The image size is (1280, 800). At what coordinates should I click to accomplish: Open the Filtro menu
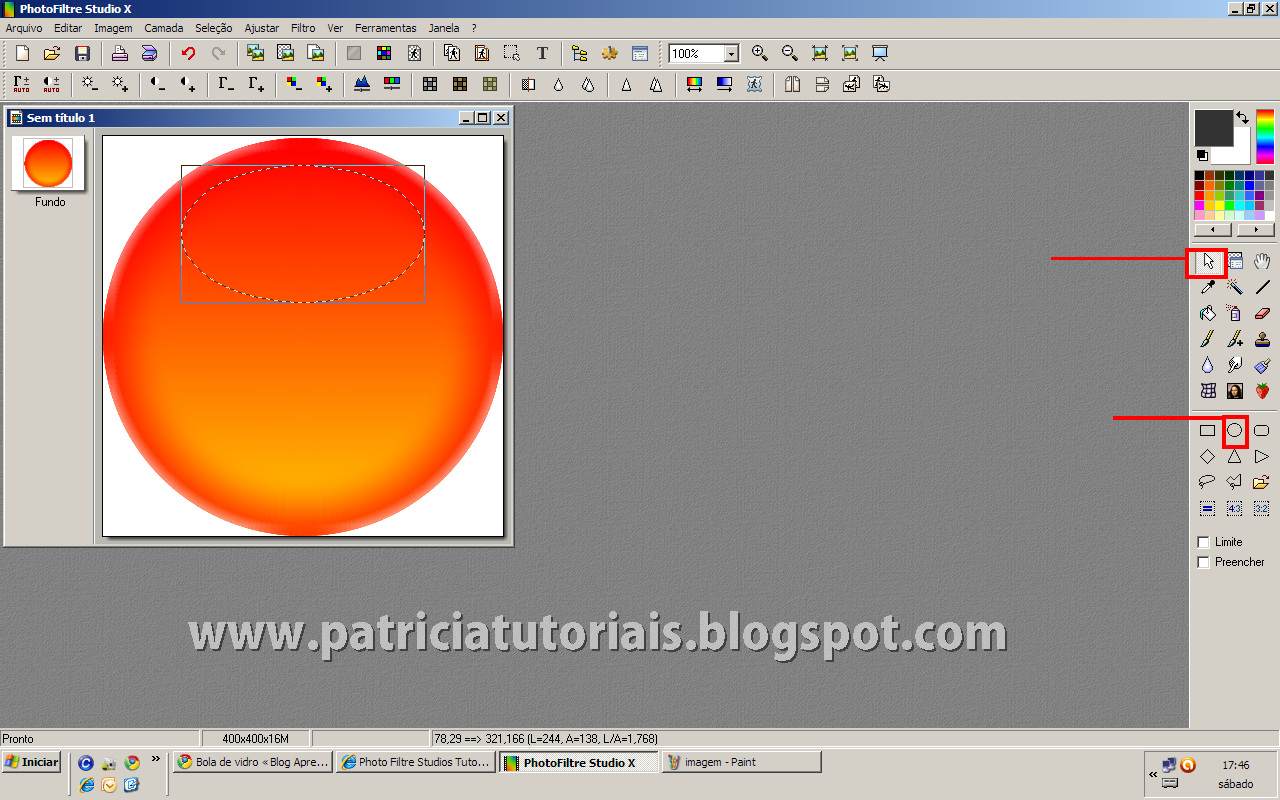click(x=303, y=28)
